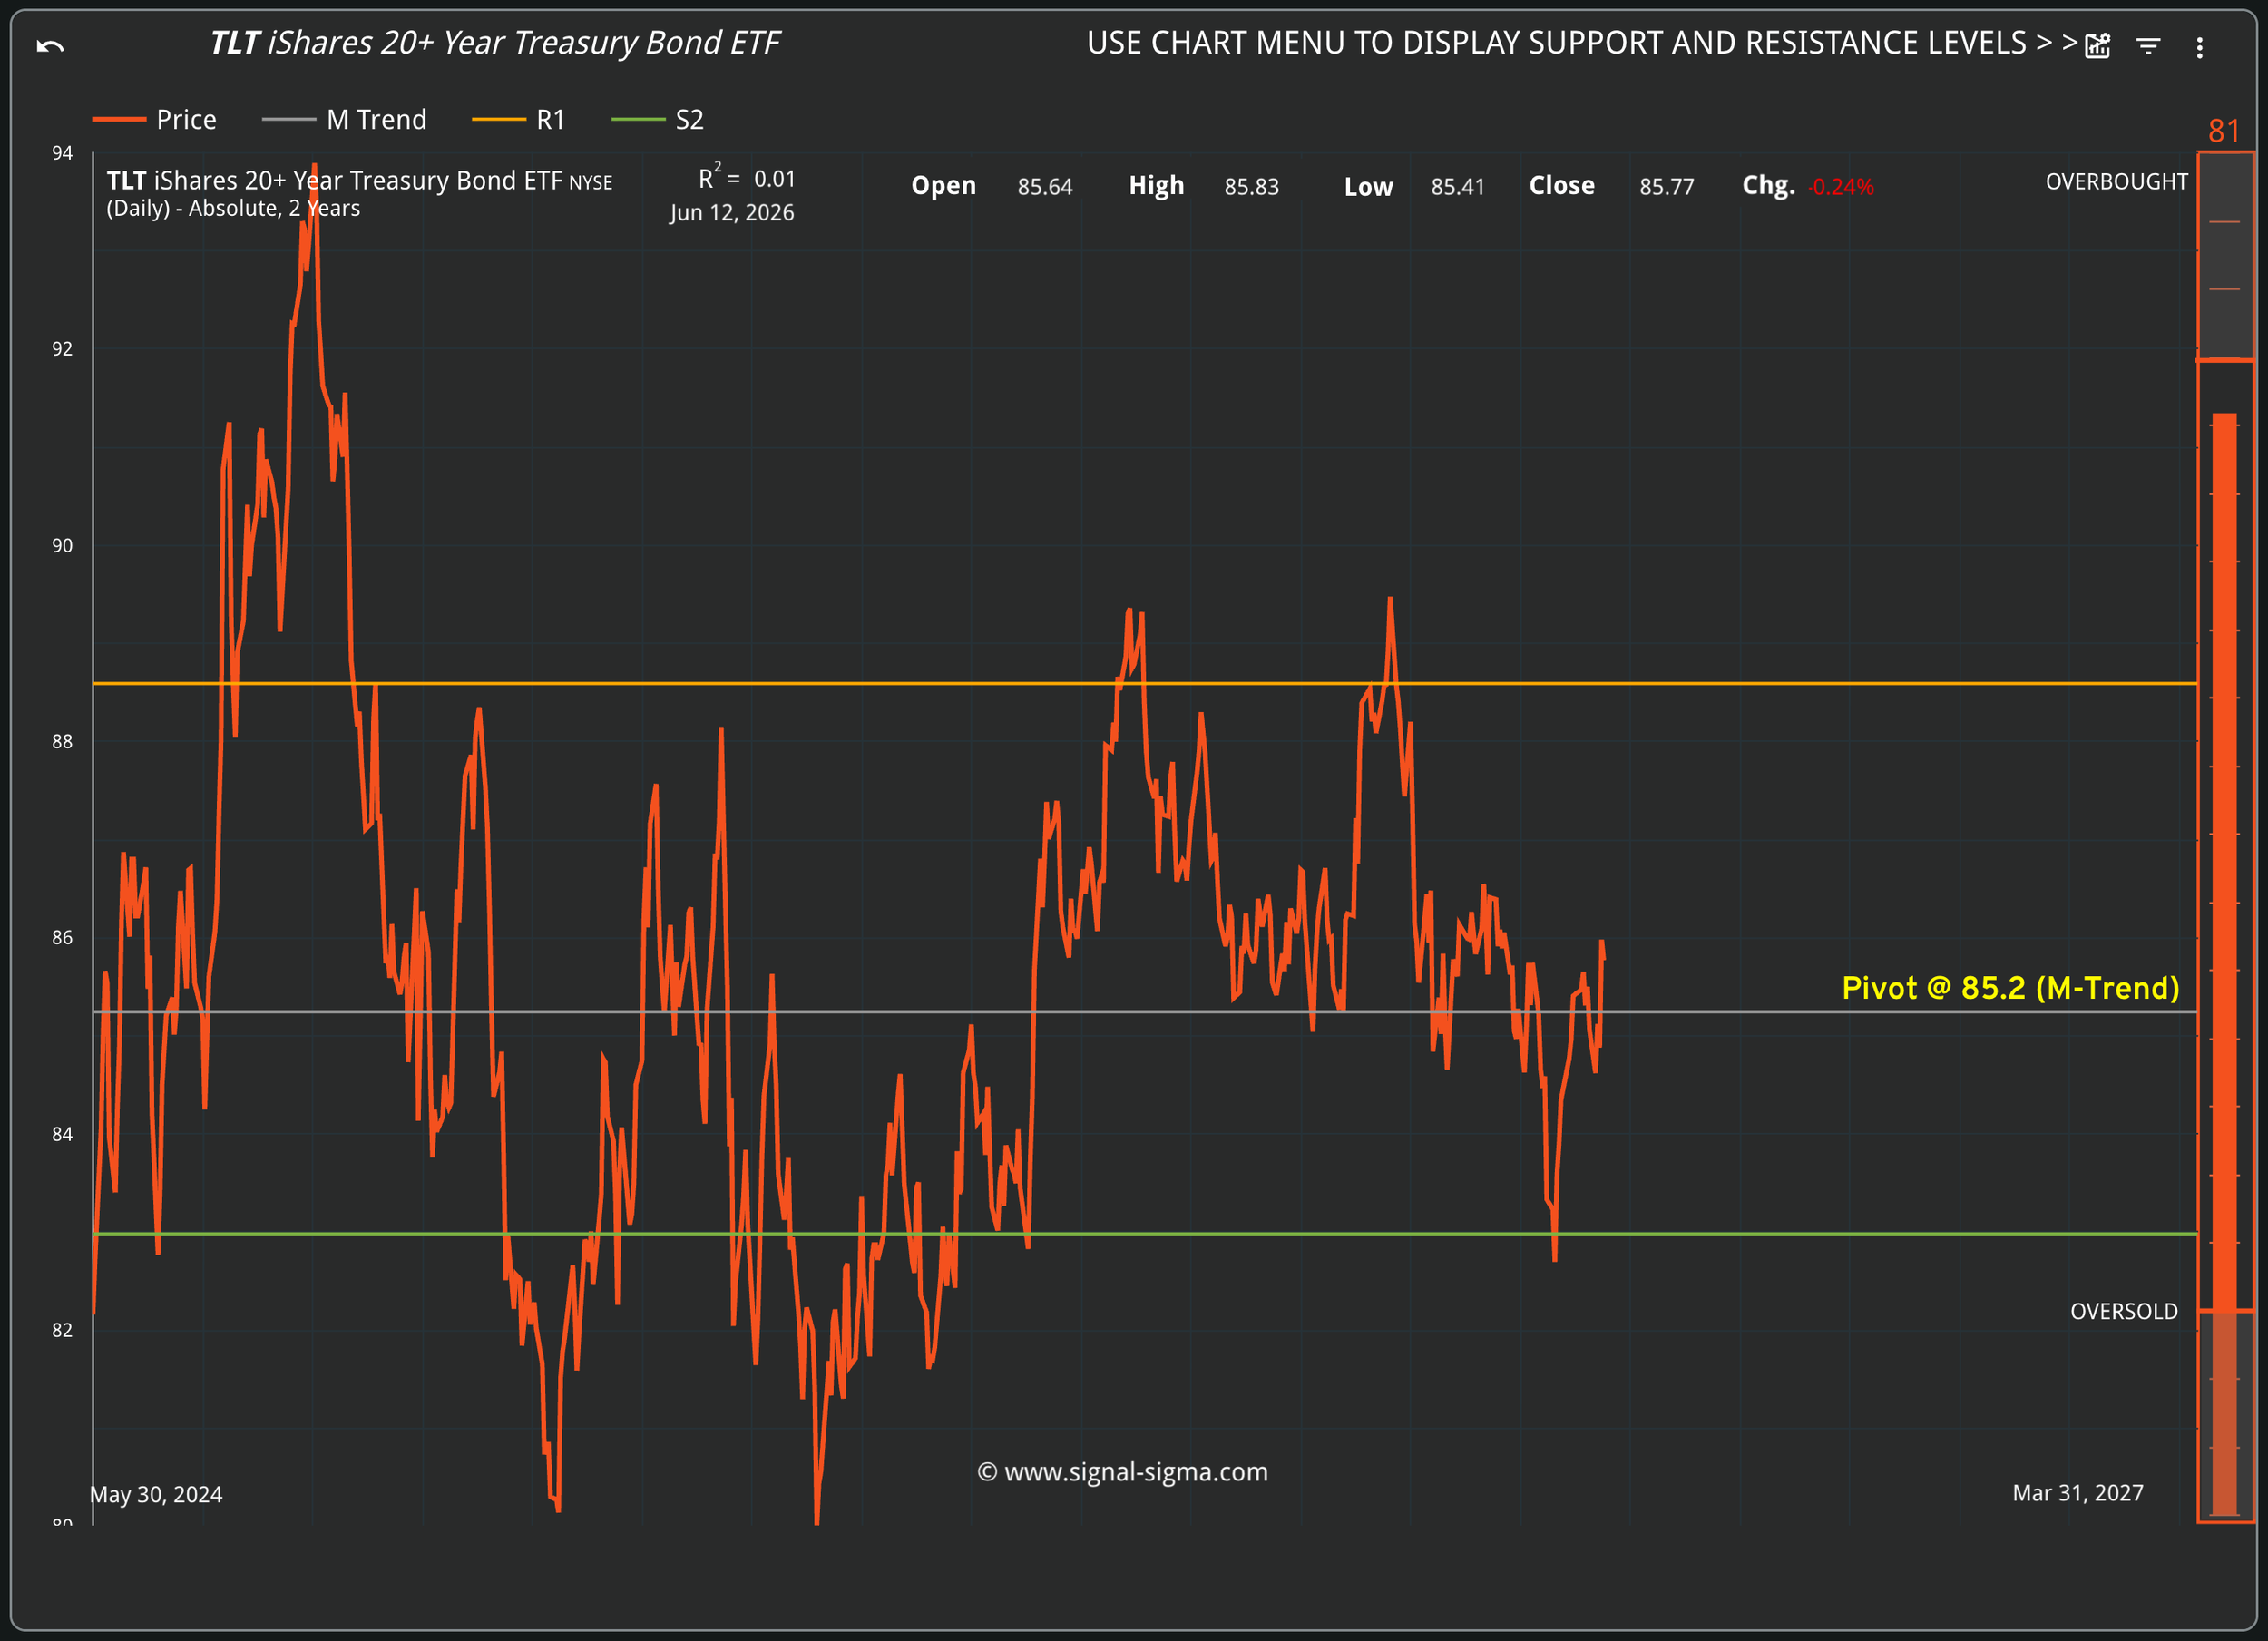Viewport: 2268px width, 1641px height.
Task: Toggle the Price series in the legend
Action: coord(154,120)
